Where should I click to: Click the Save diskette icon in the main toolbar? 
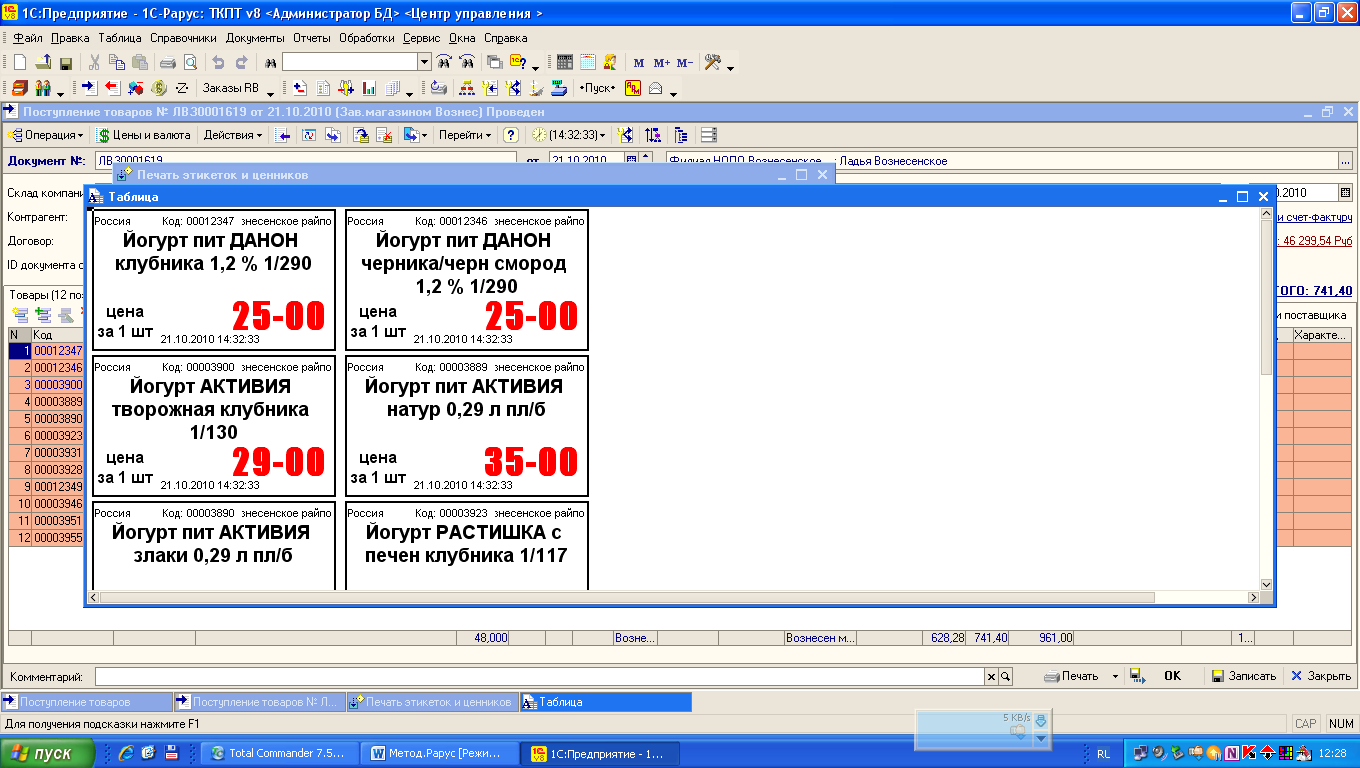point(66,62)
